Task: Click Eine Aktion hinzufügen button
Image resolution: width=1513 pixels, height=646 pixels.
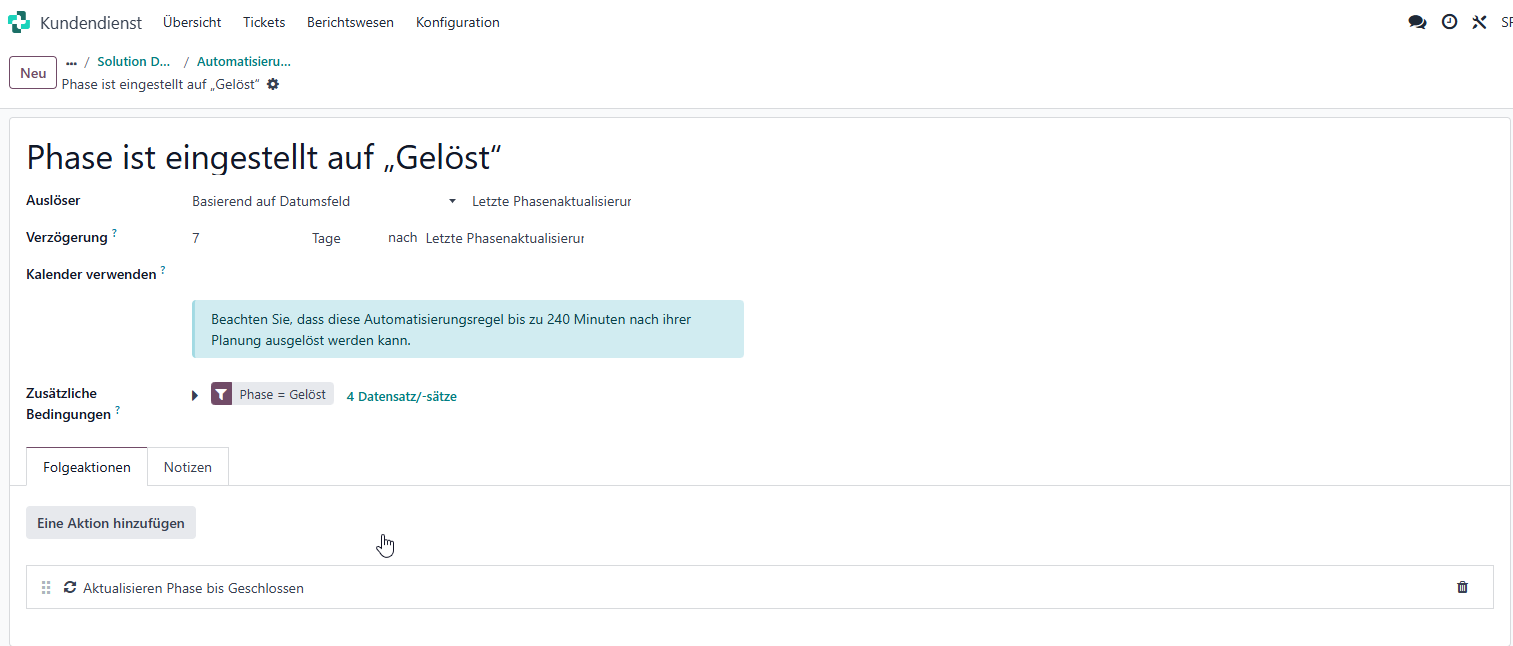Action: 111,523
